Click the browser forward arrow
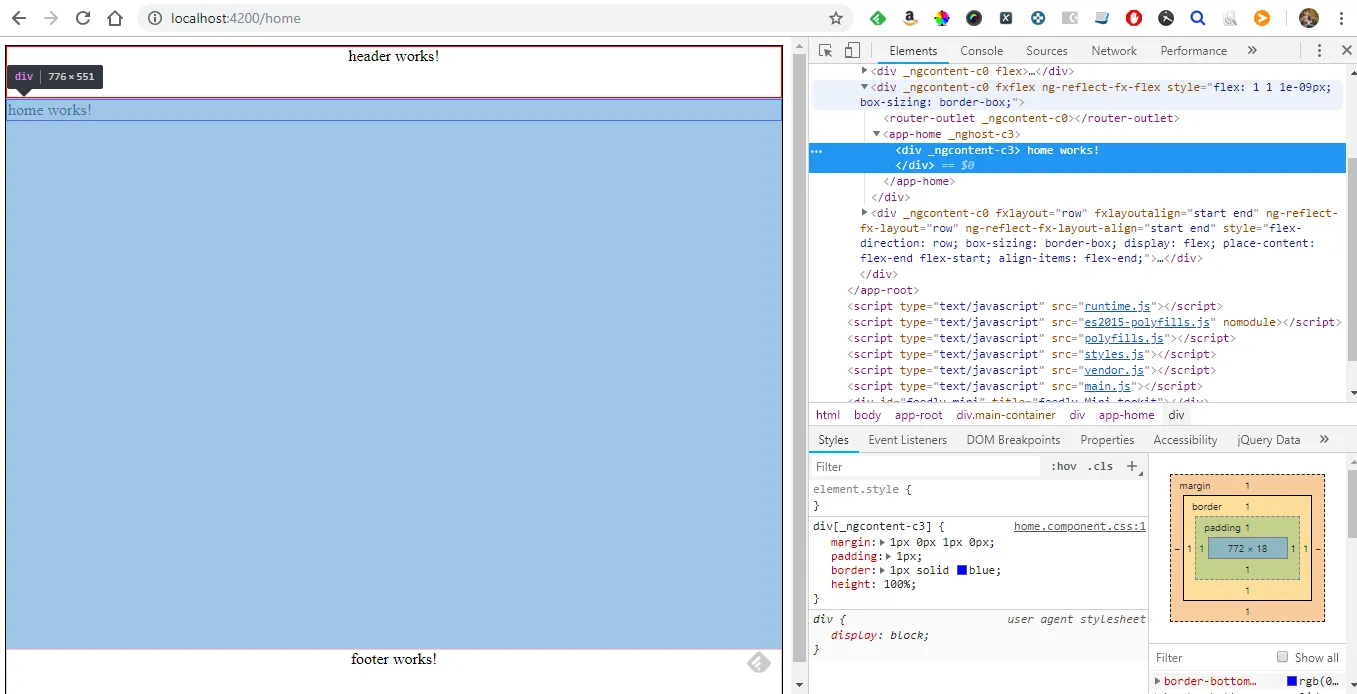Viewport: 1357px width, 694px height. click(51, 18)
